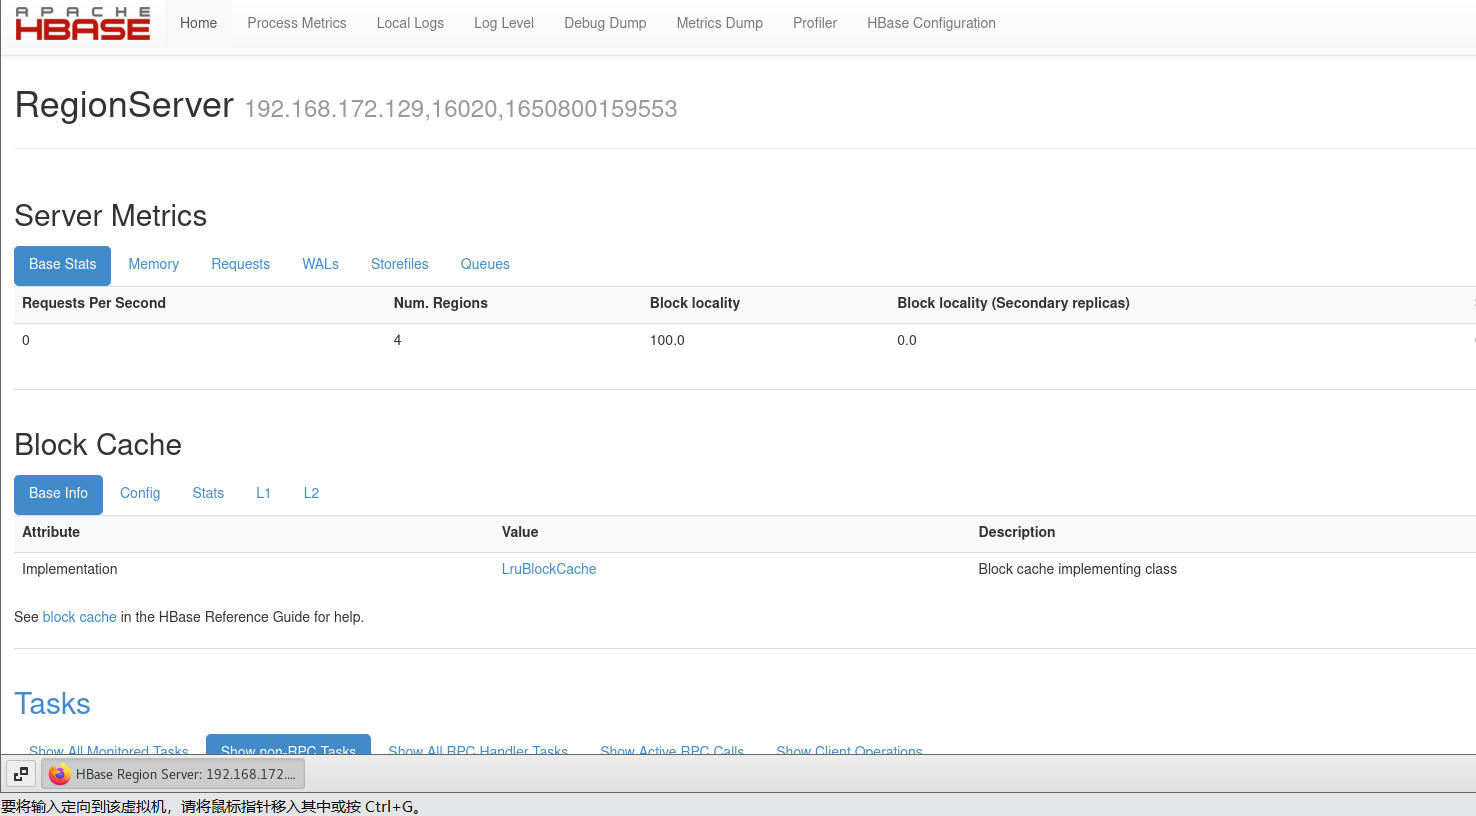The height and width of the screenshot is (816, 1476).
Task: Select Show non-RPC Tasks button
Action: [288, 745]
